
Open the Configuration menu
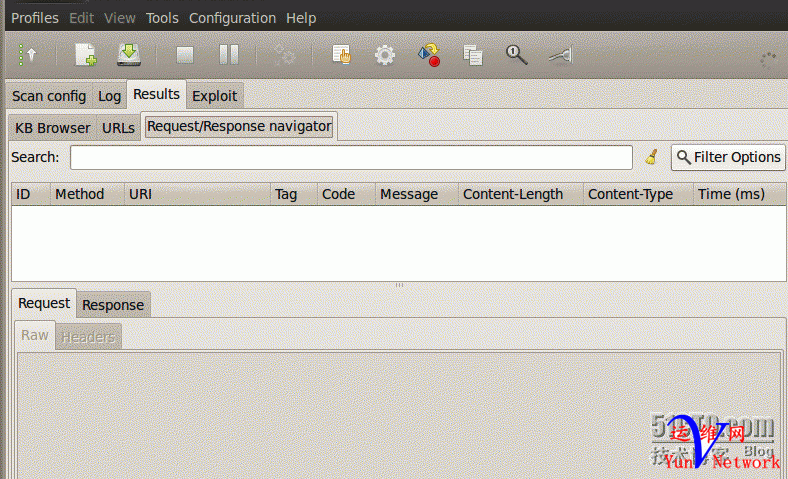(232, 18)
